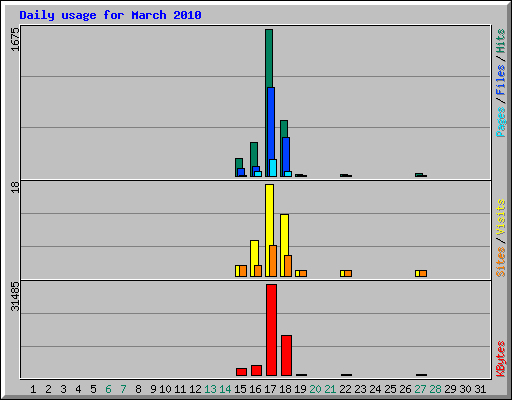The width and height of the screenshot is (512, 400).
Task: Select the cyan Pages bar for day 17
Action: [273, 168]
